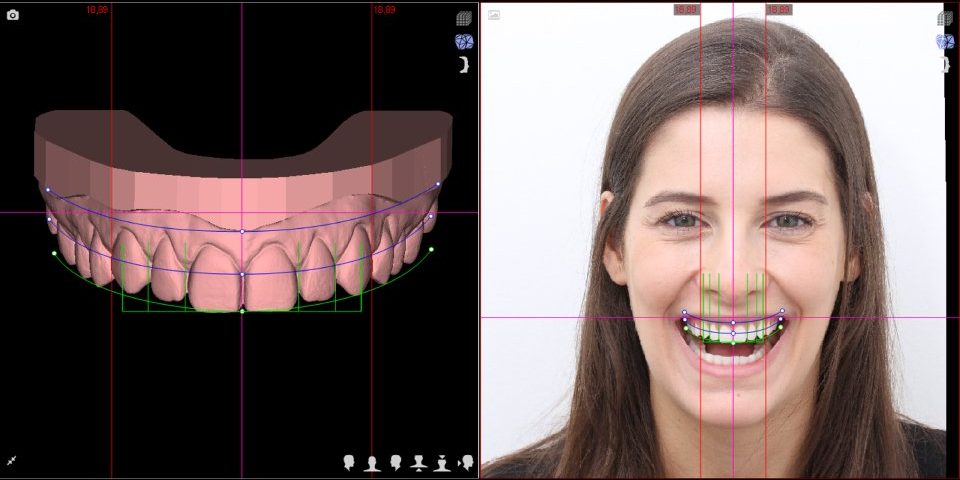Screen dimensions: 960x480
Task: Click the right 18,89 label above the photo
Action: point(779,10)
